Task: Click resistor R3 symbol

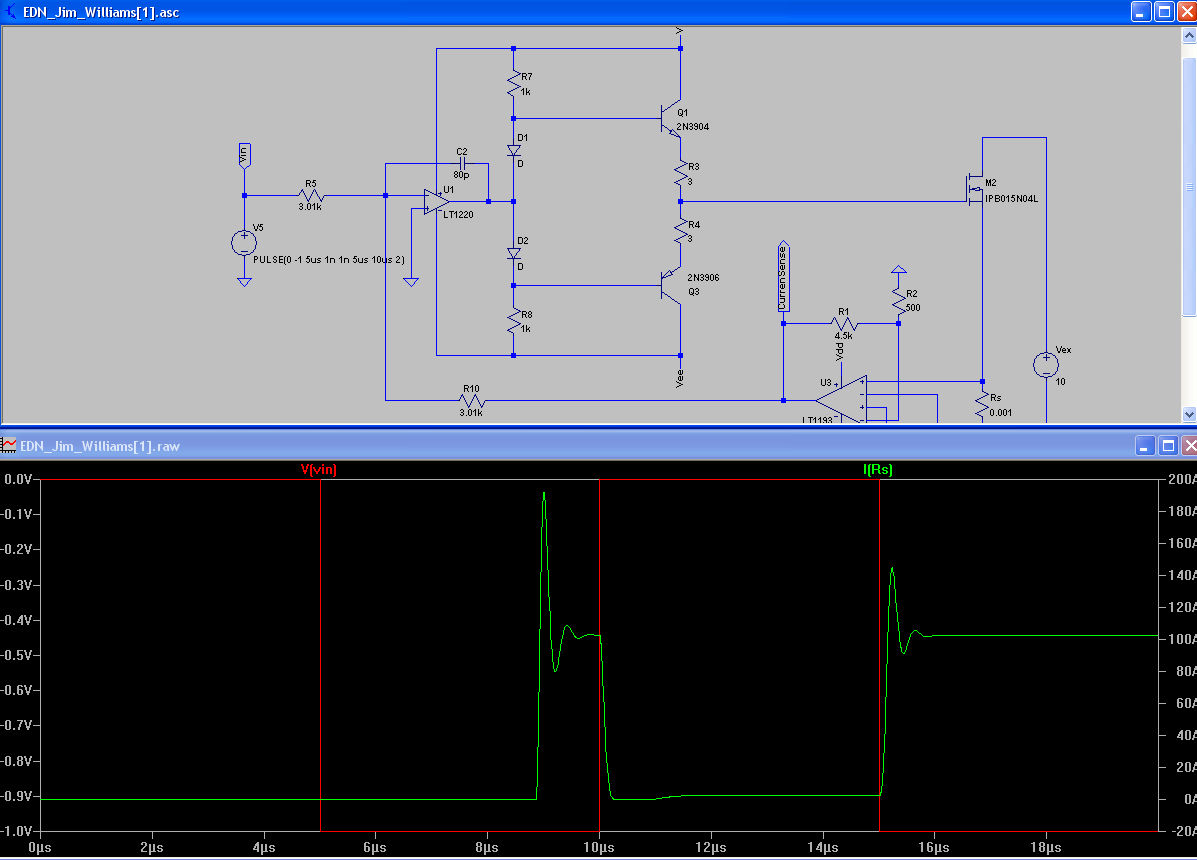Action: click(x=680, y=174)
